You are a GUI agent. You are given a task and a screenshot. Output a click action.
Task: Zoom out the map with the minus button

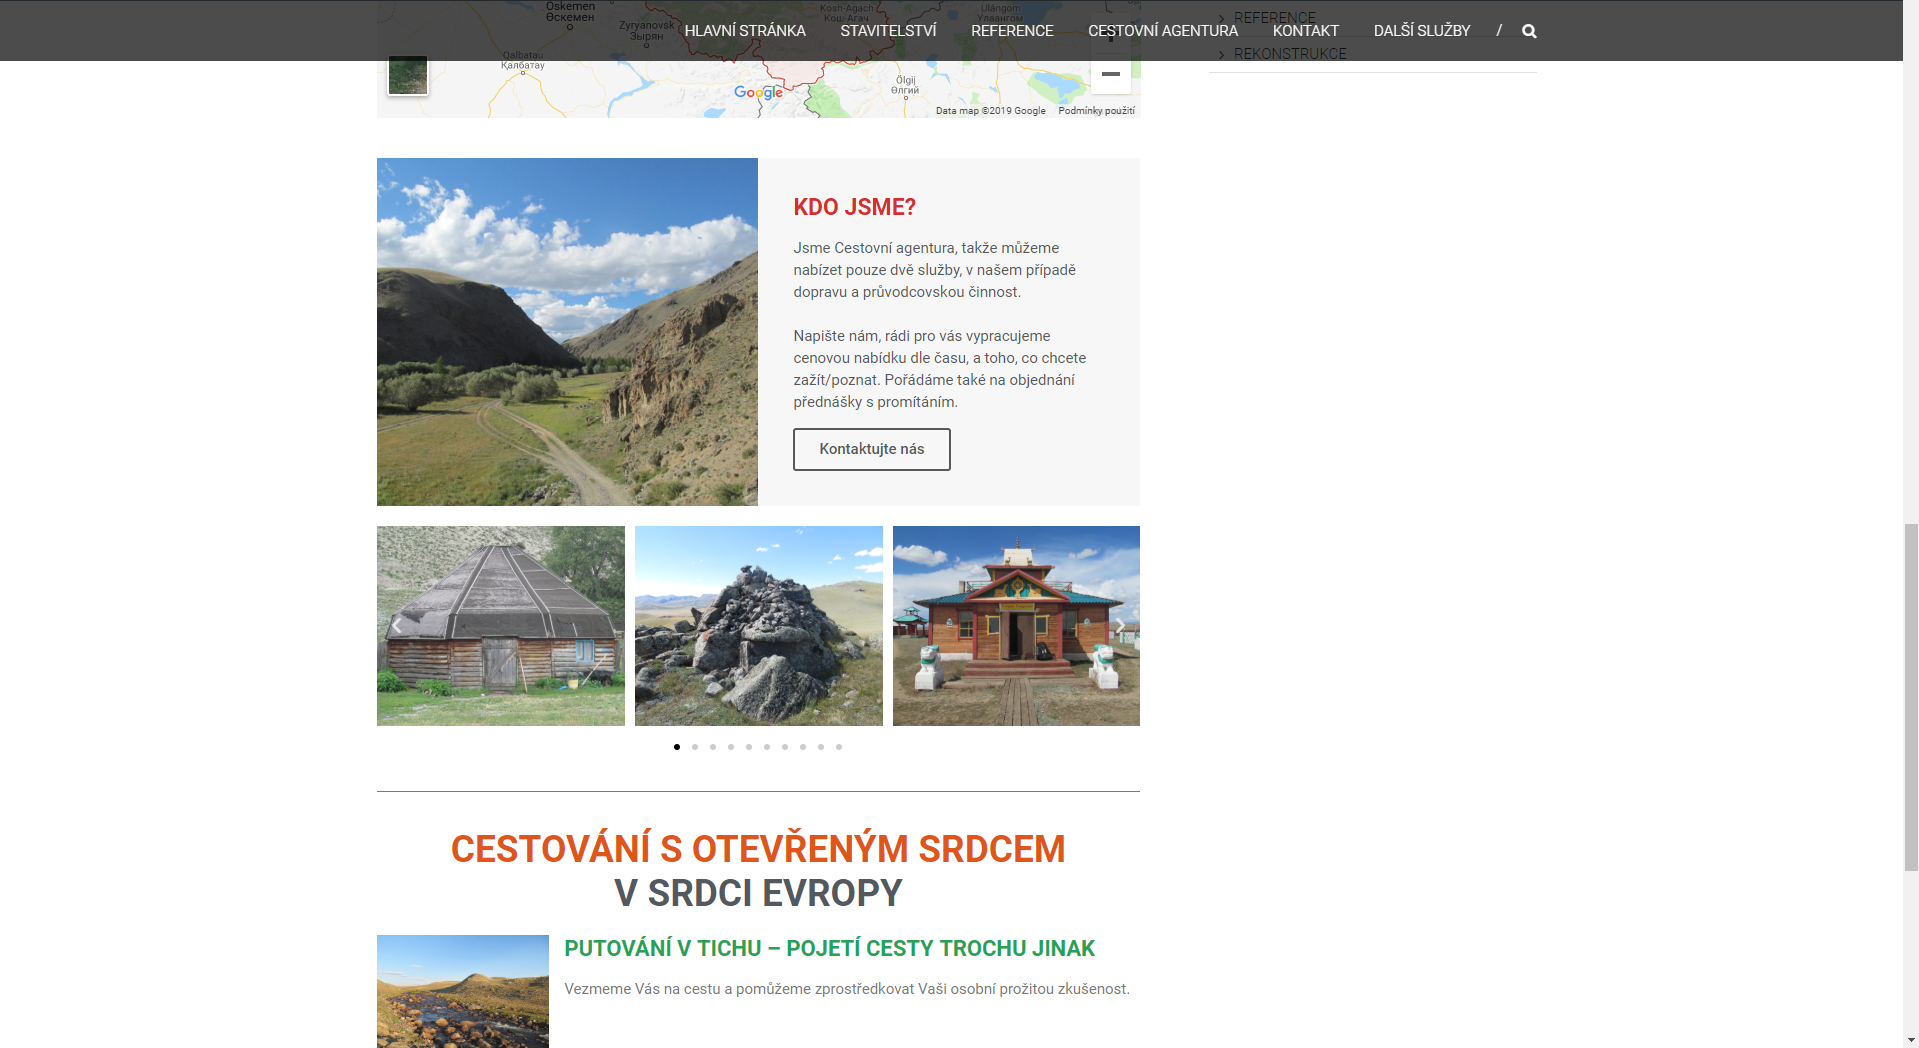[x=1110, y=74]
